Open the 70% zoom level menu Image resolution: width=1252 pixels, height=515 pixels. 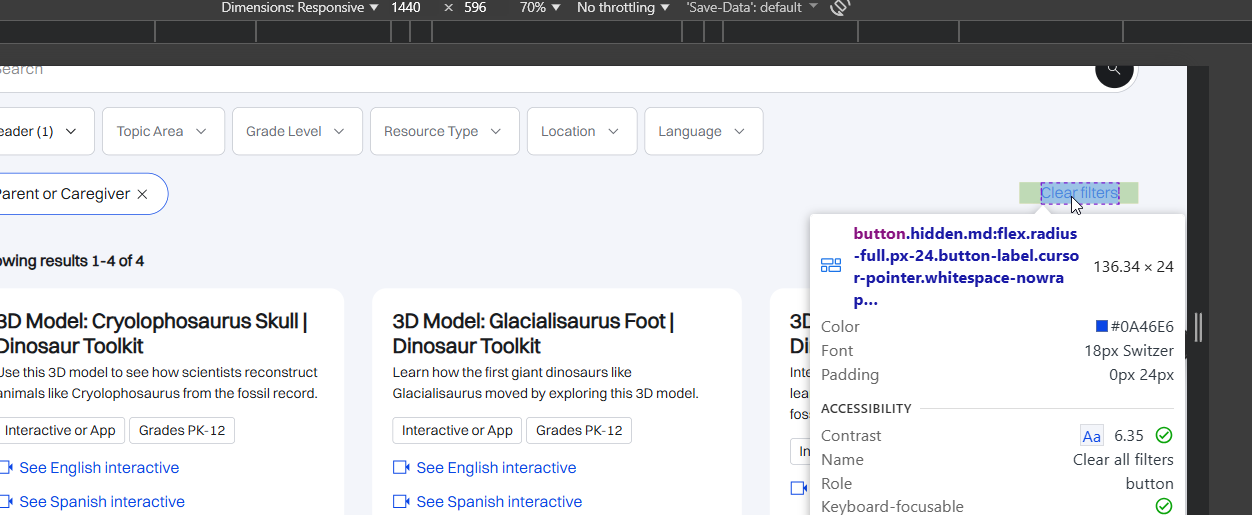539,8
